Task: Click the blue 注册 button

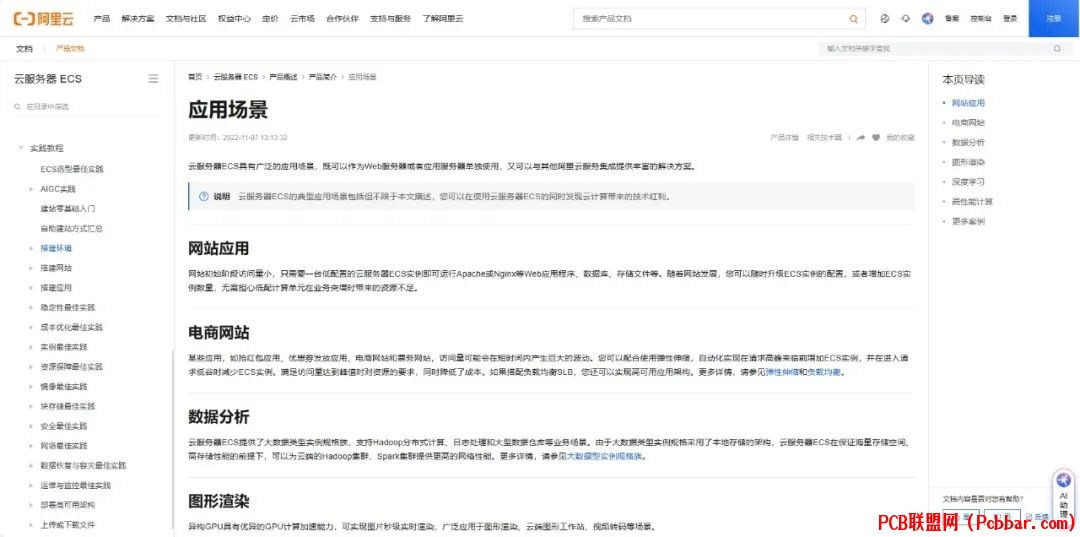Action: point(1054,19)
